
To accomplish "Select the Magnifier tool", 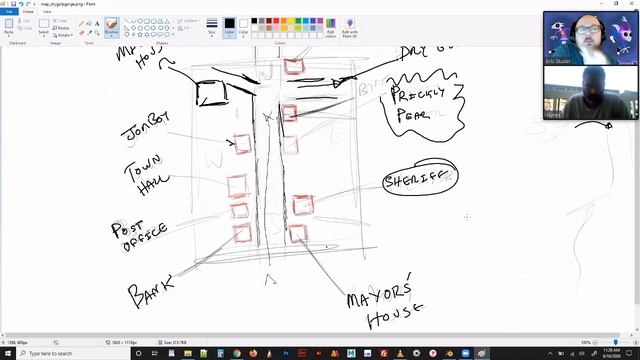I will pyautogui.click(x=97, y=33).
